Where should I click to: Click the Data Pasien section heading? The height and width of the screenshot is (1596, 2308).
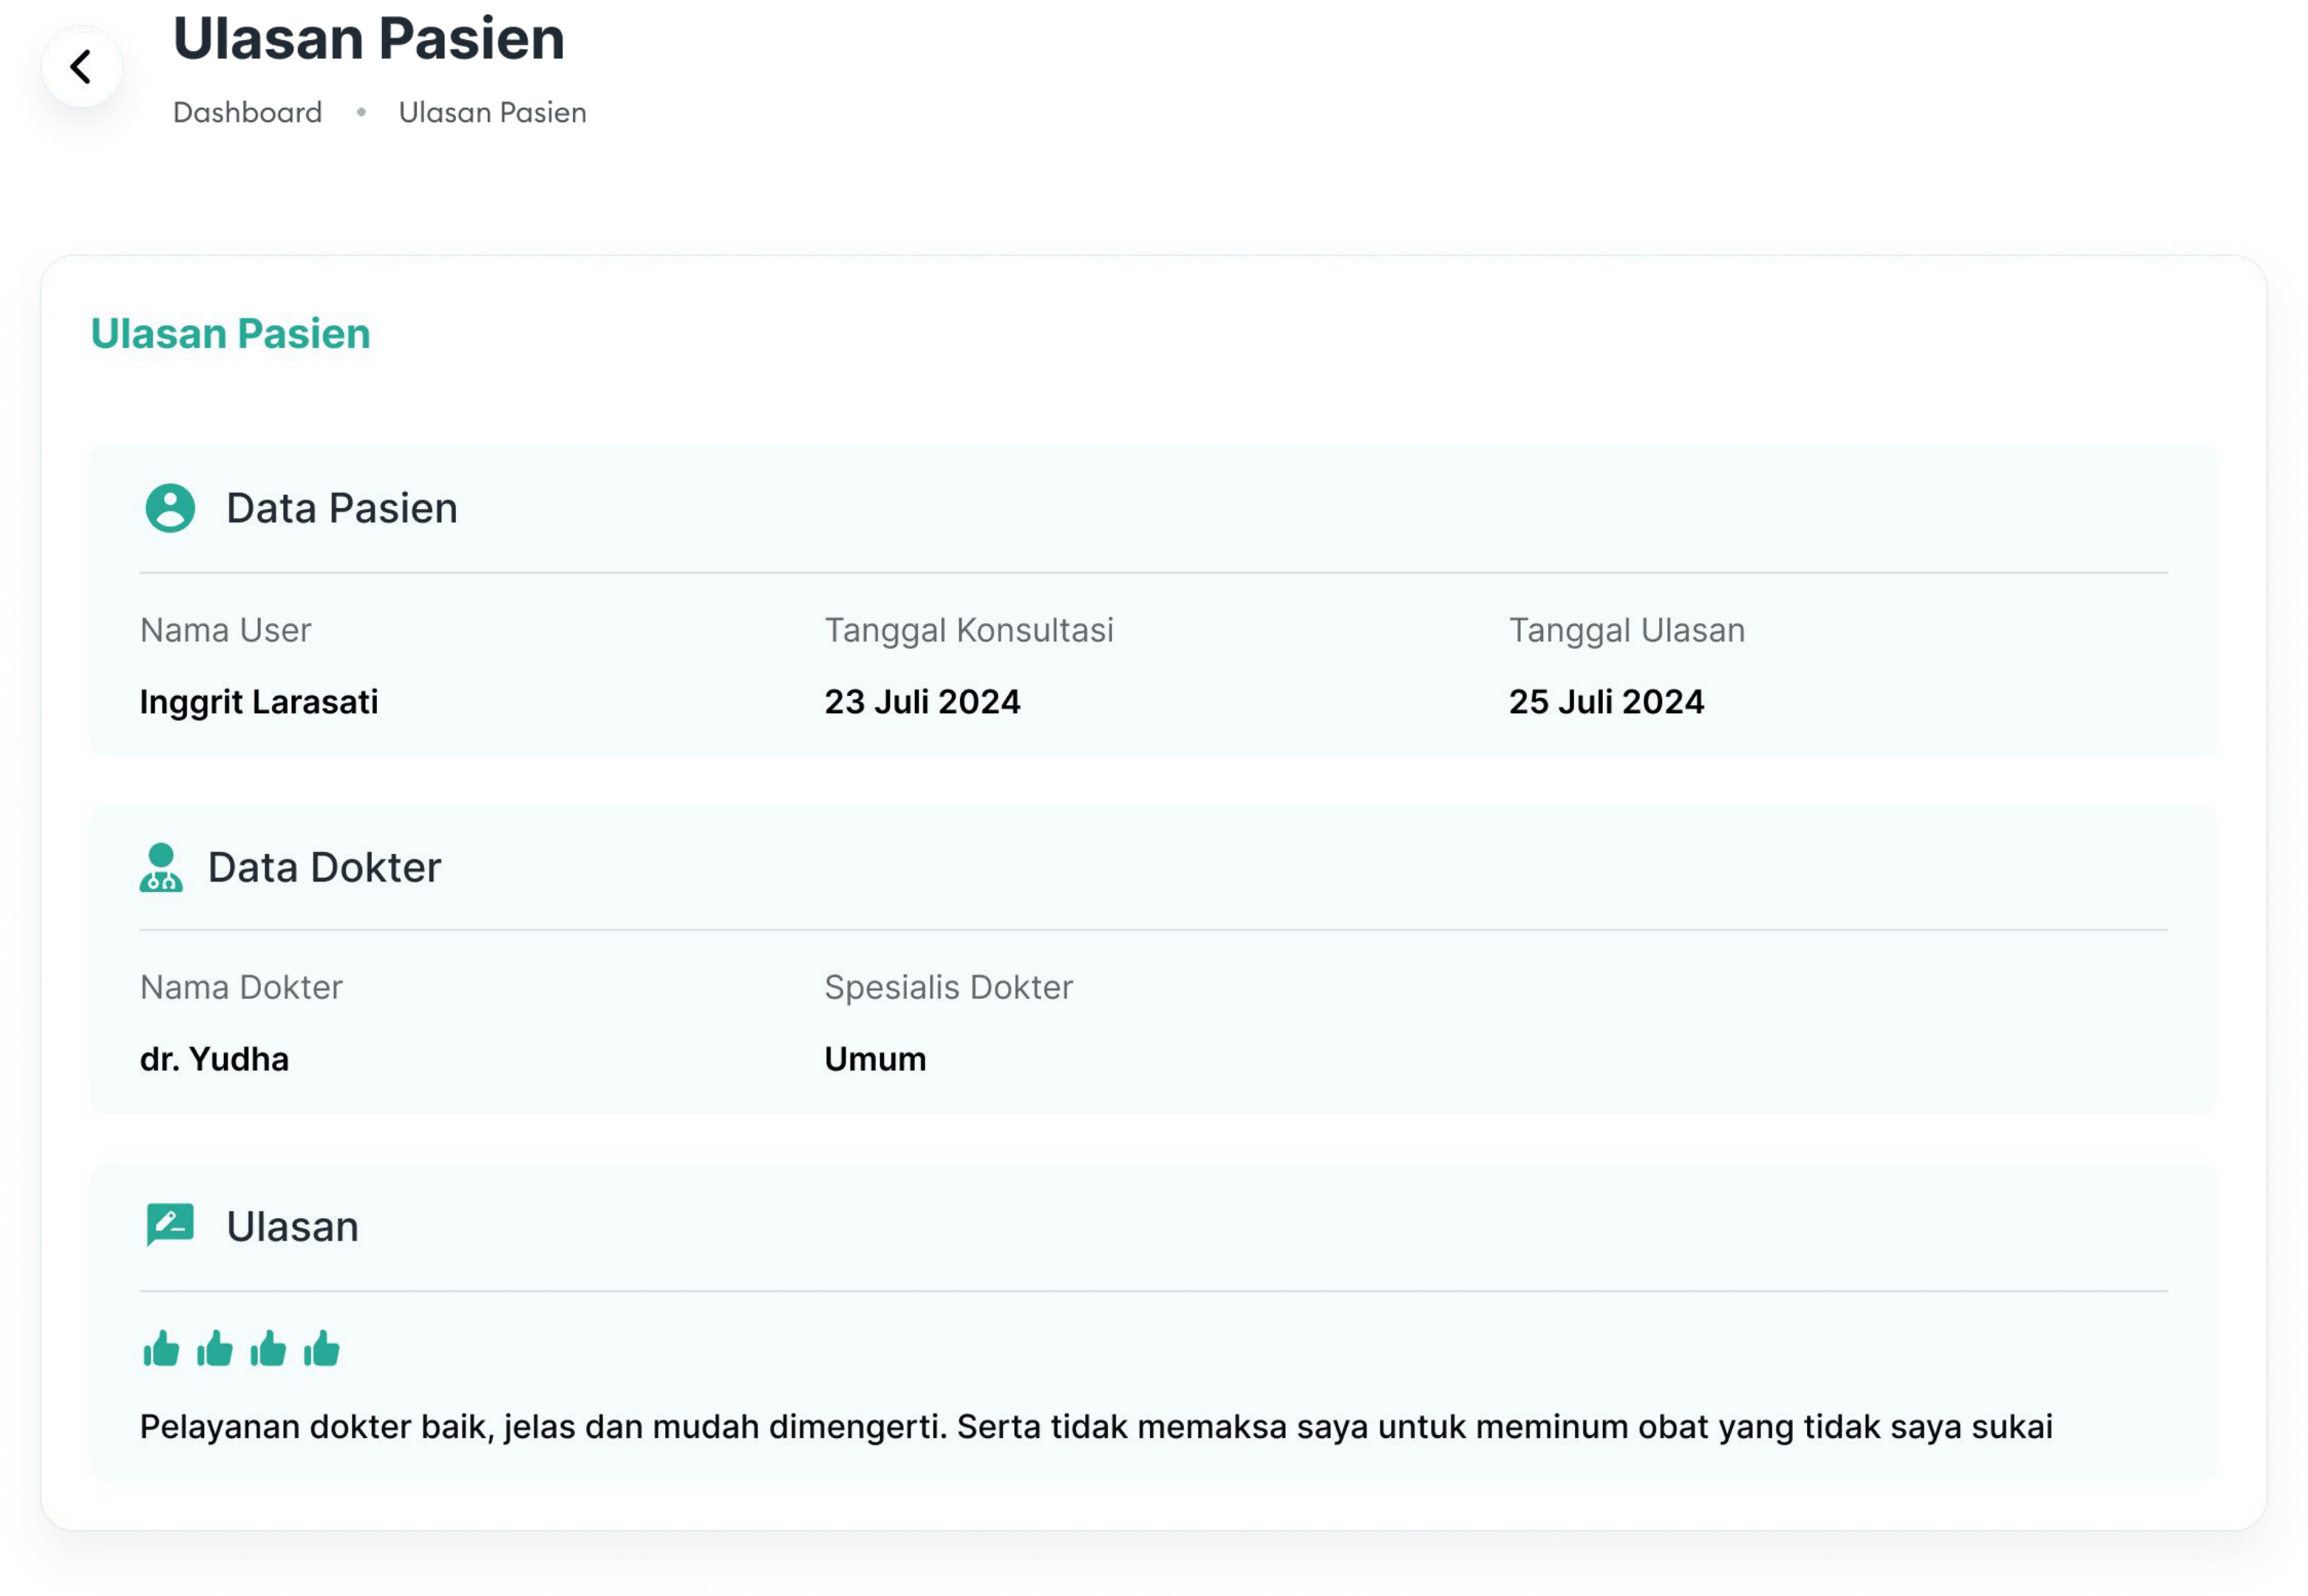[x=342, y=508]
